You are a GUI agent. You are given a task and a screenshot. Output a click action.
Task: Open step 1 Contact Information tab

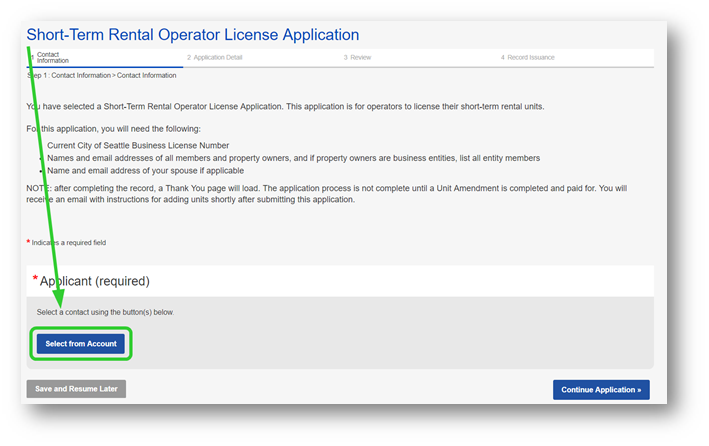(x=53, y=59)
